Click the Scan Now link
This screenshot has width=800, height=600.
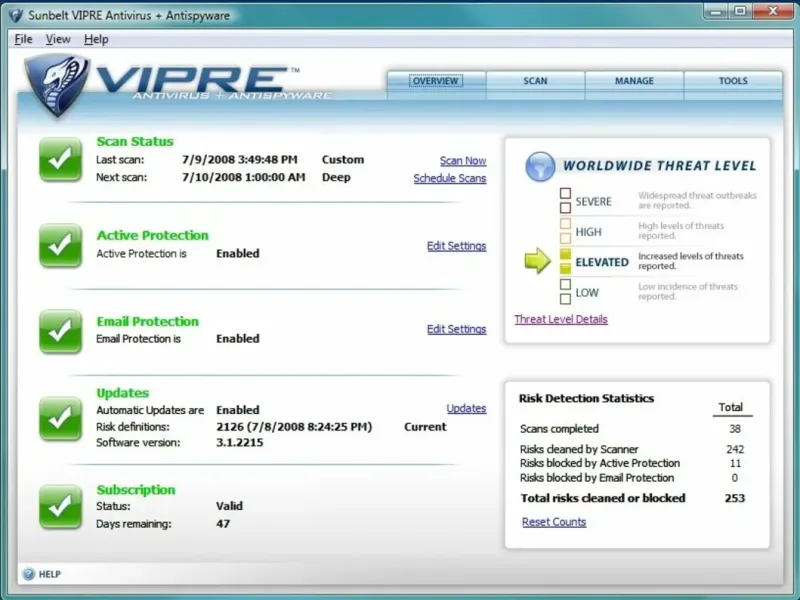click(463, 161)
